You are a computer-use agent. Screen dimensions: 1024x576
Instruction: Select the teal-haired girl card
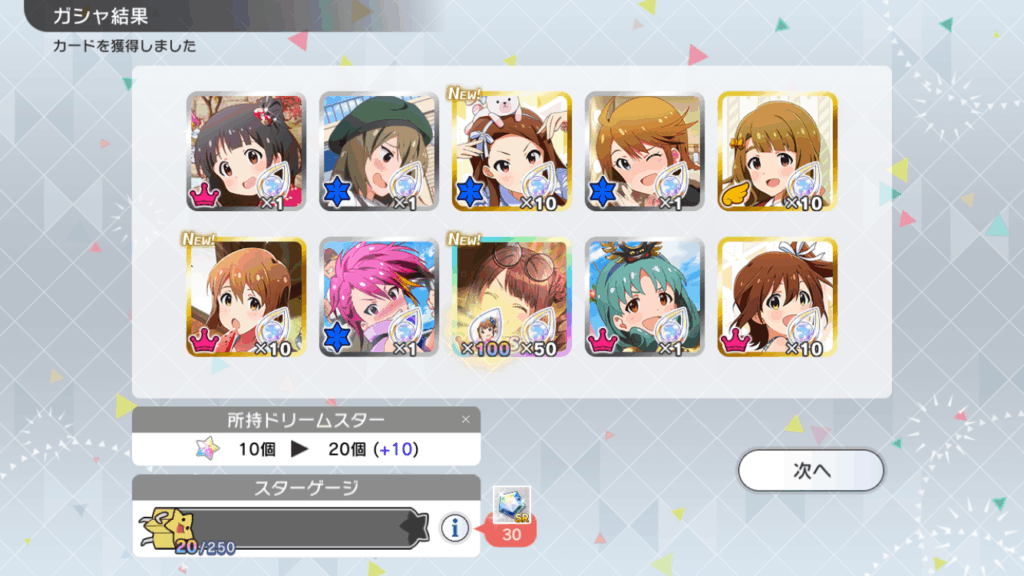[645, 297]
